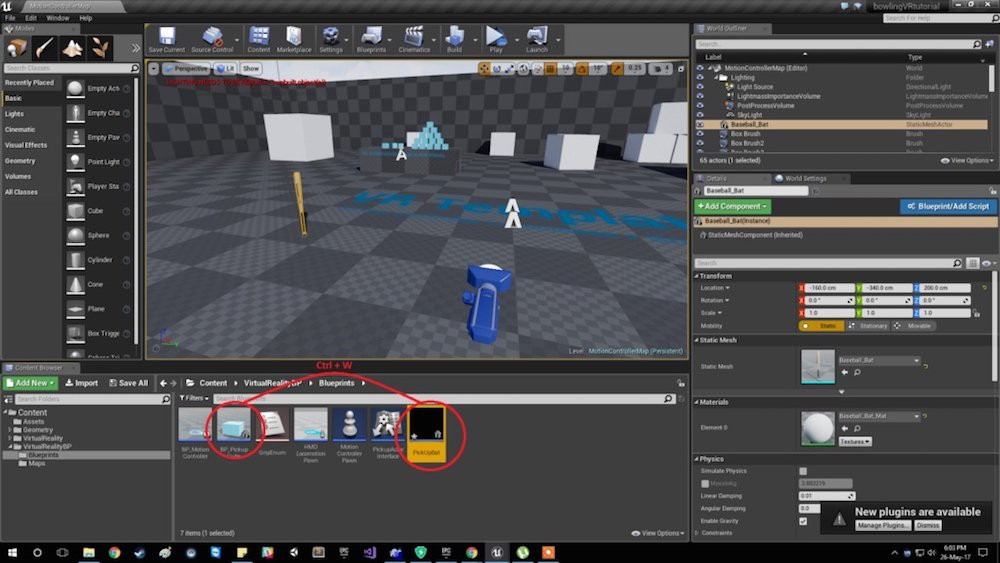Screen dimensions: 1000x563
Task: Toggle visibility of Box Brush actor
Action: [x=700, y=134]
